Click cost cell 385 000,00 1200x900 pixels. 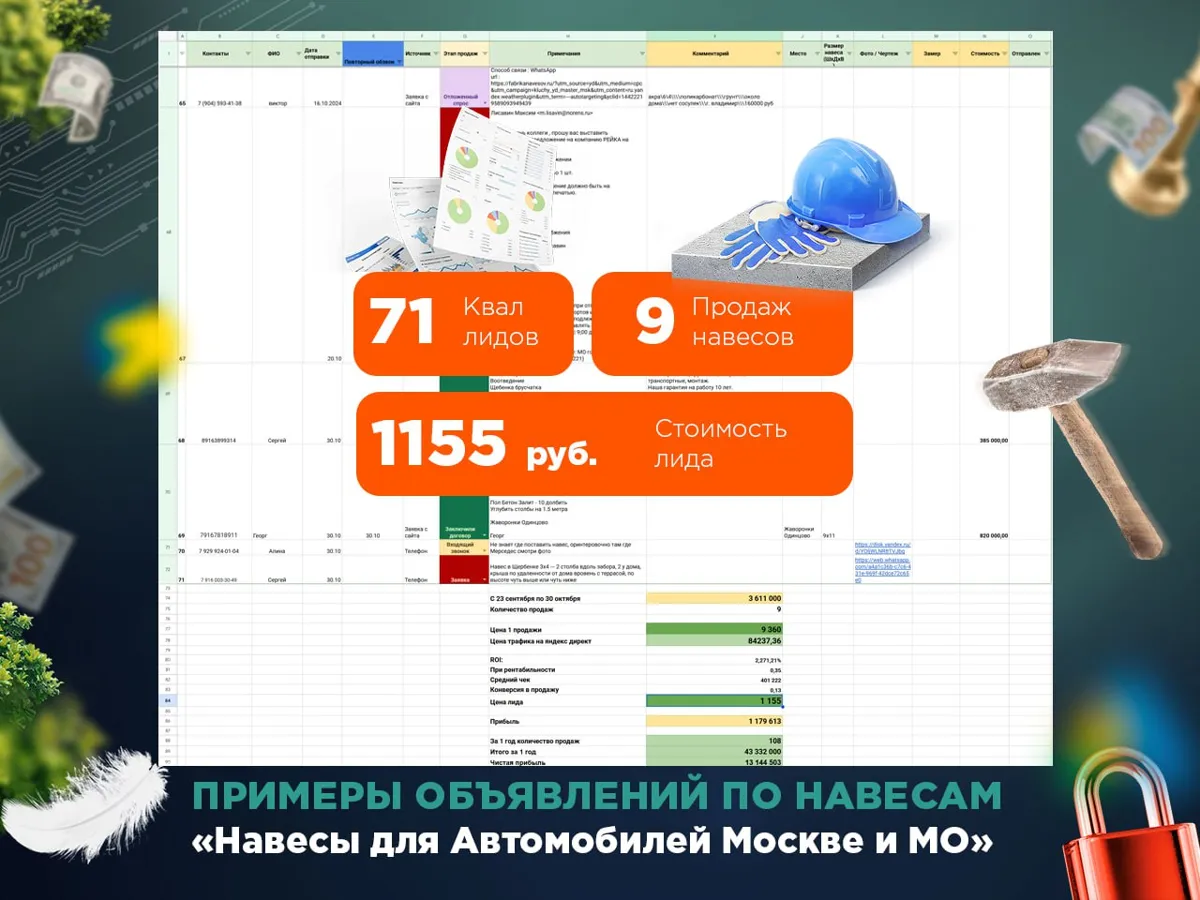tap(992, 440)
